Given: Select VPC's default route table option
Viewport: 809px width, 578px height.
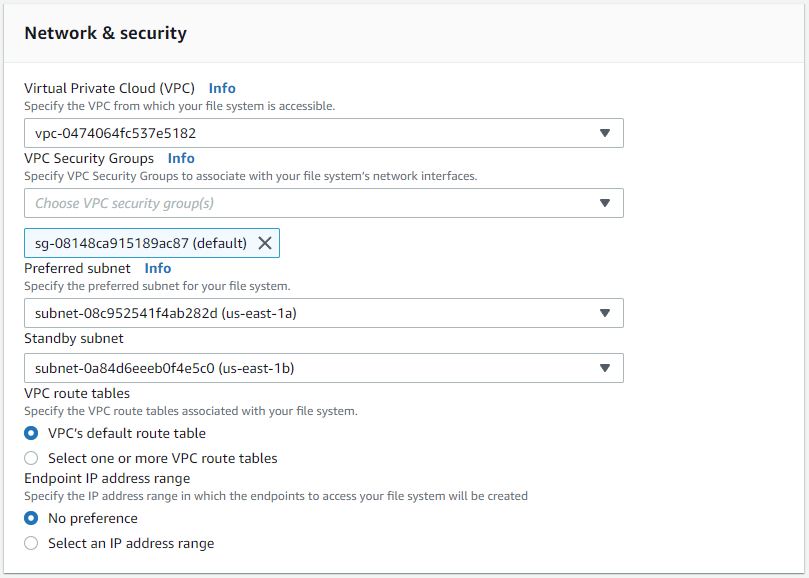Looking at the screenshot, I should [31, 433].
